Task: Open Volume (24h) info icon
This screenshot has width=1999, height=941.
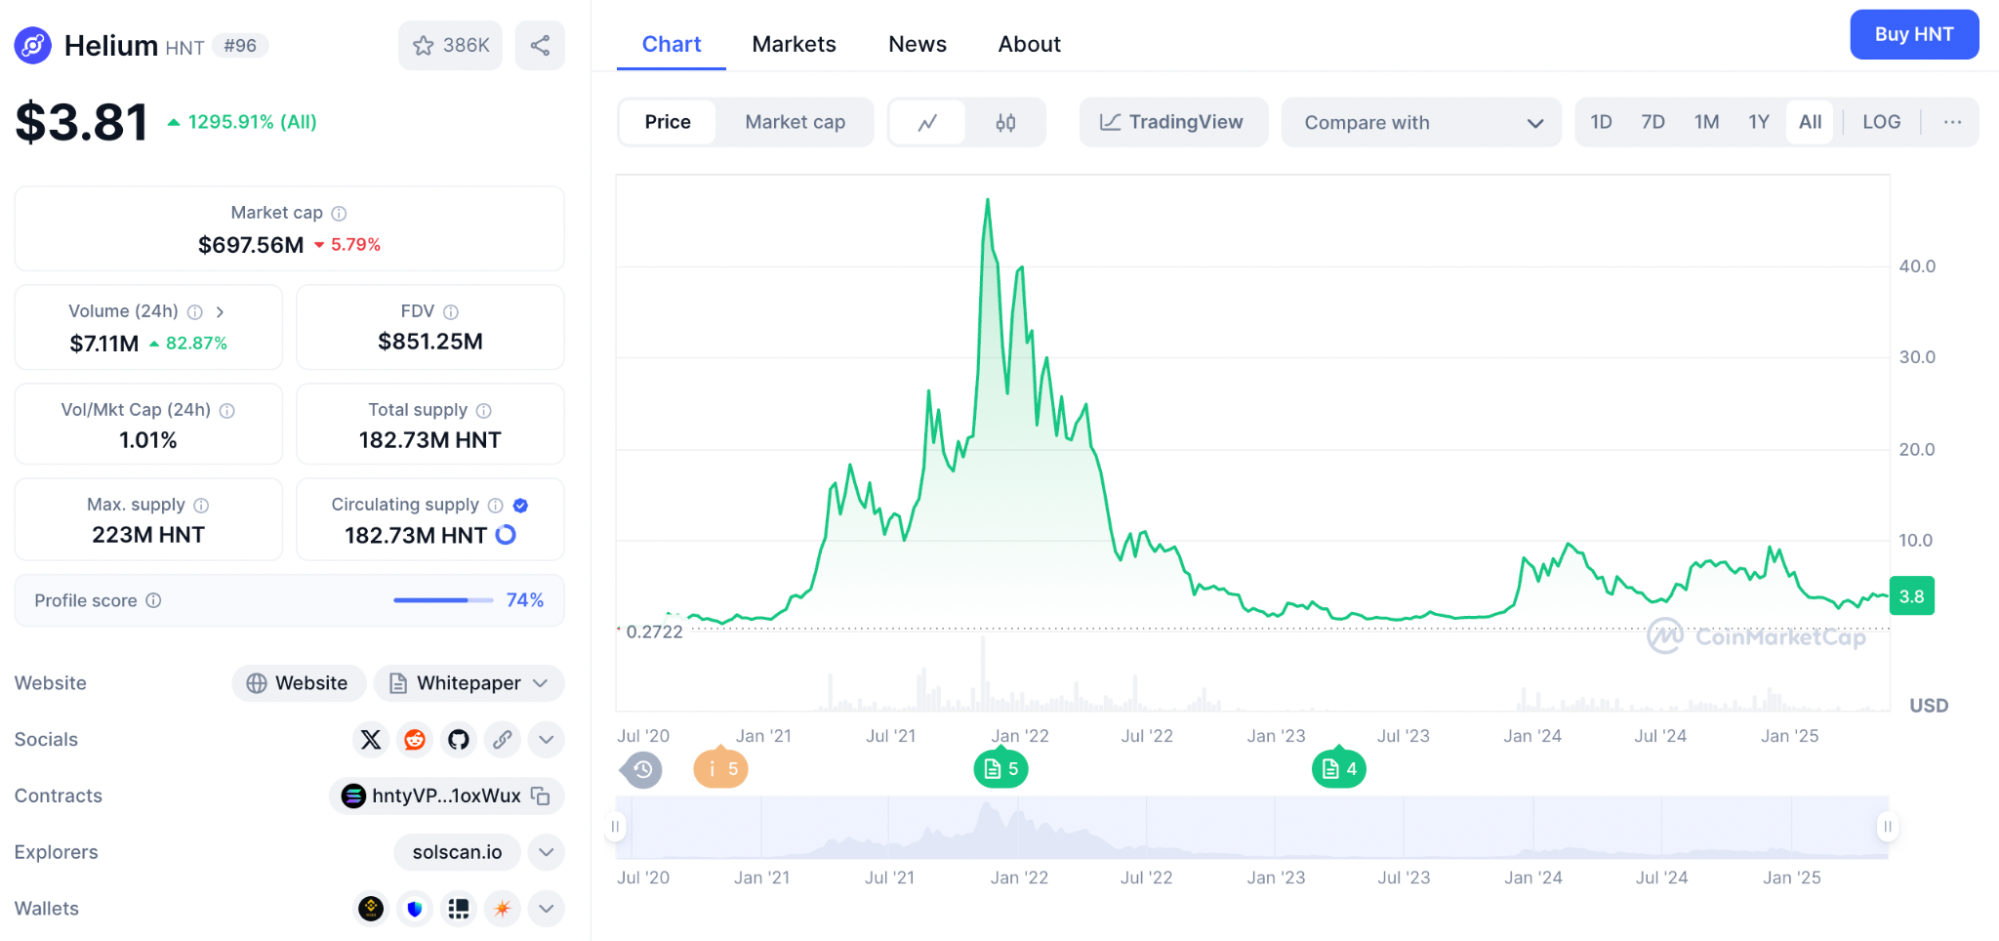Action: 195,312
